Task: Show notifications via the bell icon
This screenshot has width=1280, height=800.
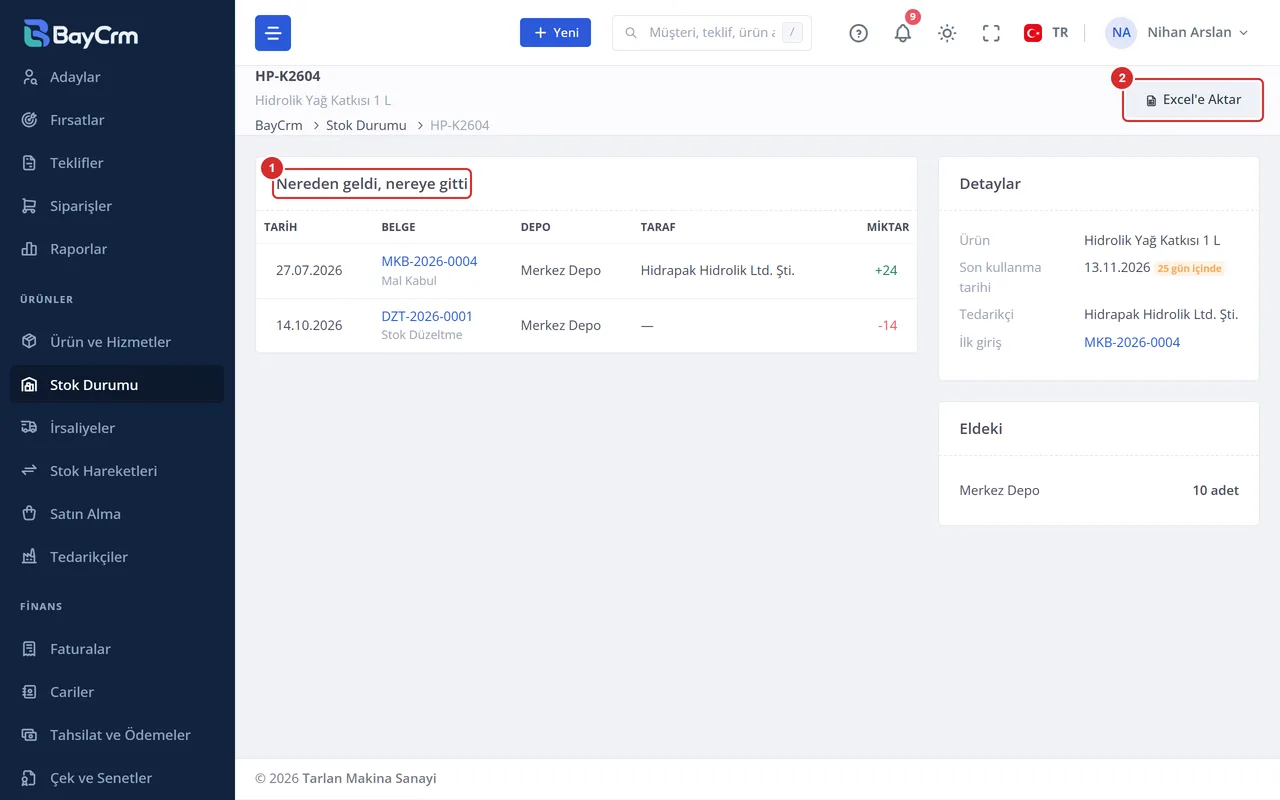Action: (x=903, y=33)
